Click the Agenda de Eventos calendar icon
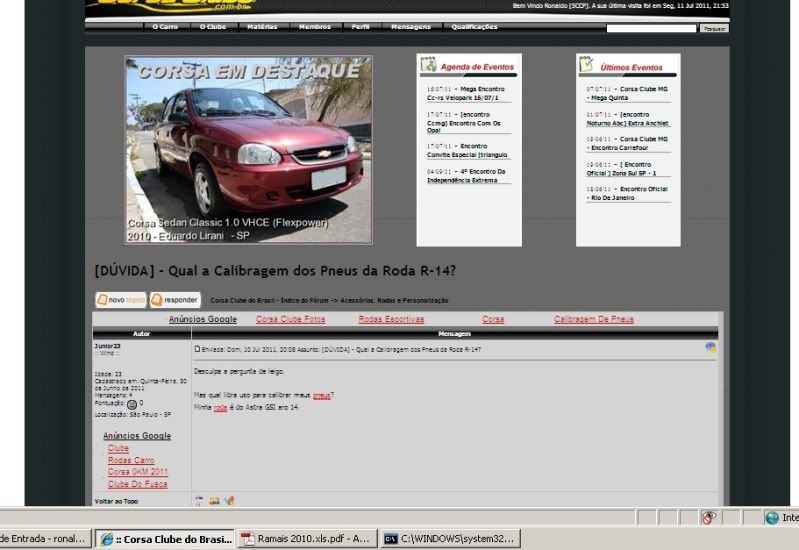The height and width of the screenshot is (550, 799). coord(429,64)
